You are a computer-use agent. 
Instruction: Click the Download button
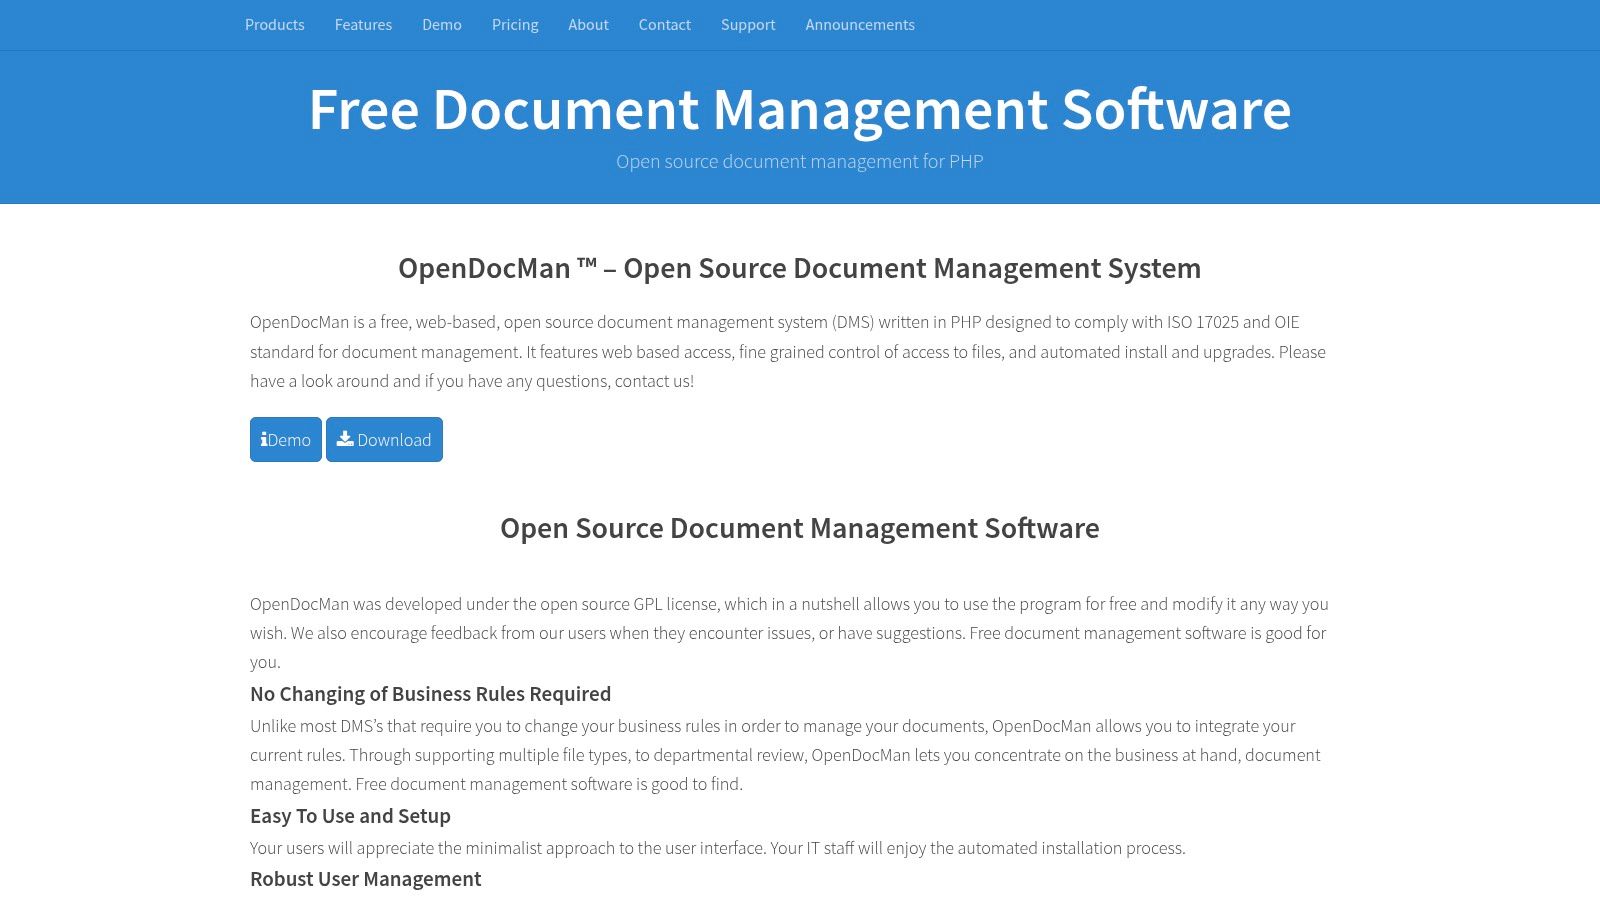click(x=384, y=439)
